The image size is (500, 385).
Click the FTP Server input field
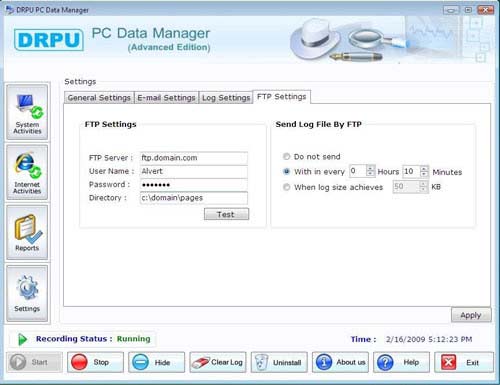pyautogui.click(x=194, y=158)
